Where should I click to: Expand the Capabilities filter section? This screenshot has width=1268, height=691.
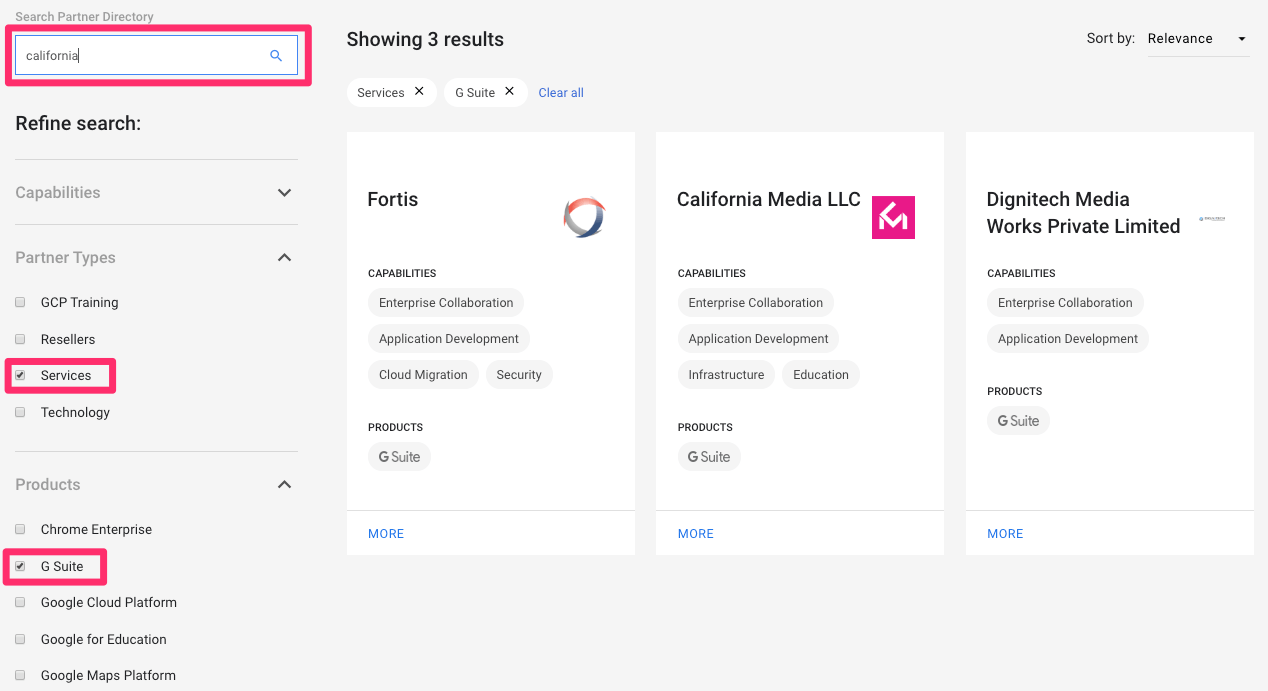(x=284, y=192)
